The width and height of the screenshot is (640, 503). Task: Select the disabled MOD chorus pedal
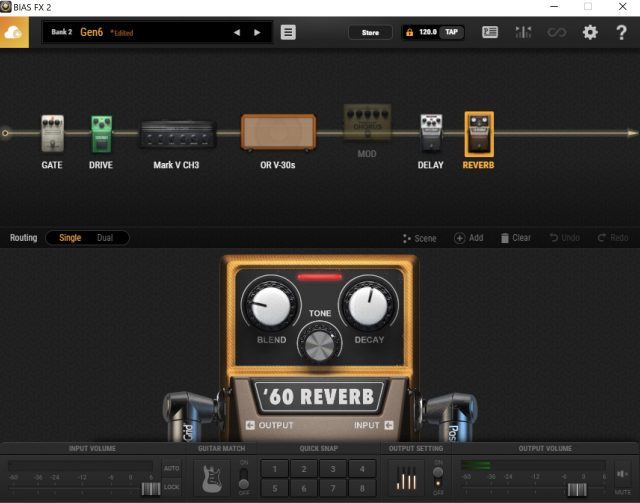[367, 122]
